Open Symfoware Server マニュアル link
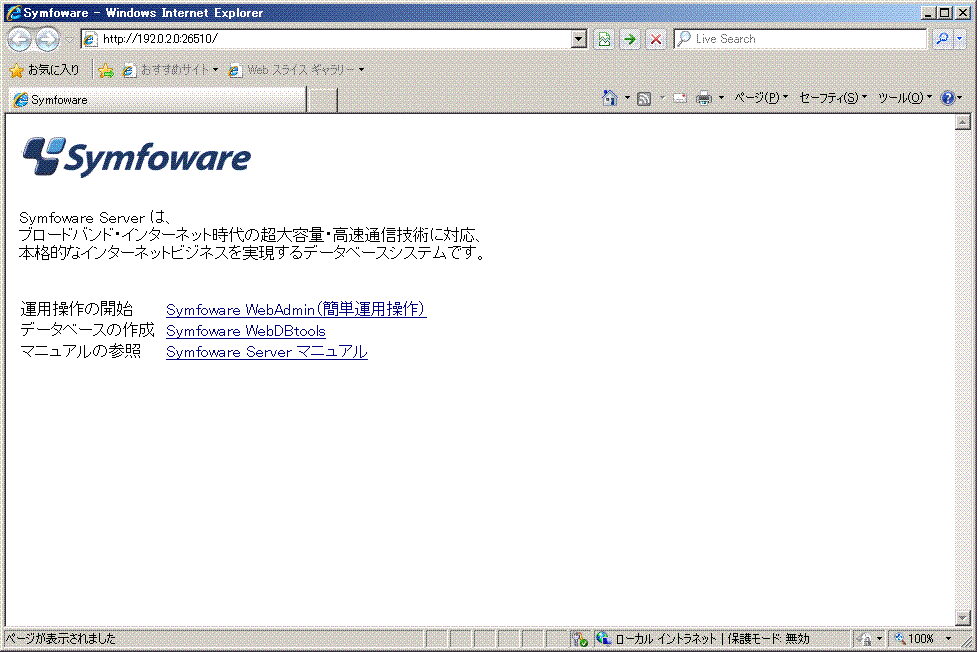The image size is (977, 652). [x=266, y=352]
